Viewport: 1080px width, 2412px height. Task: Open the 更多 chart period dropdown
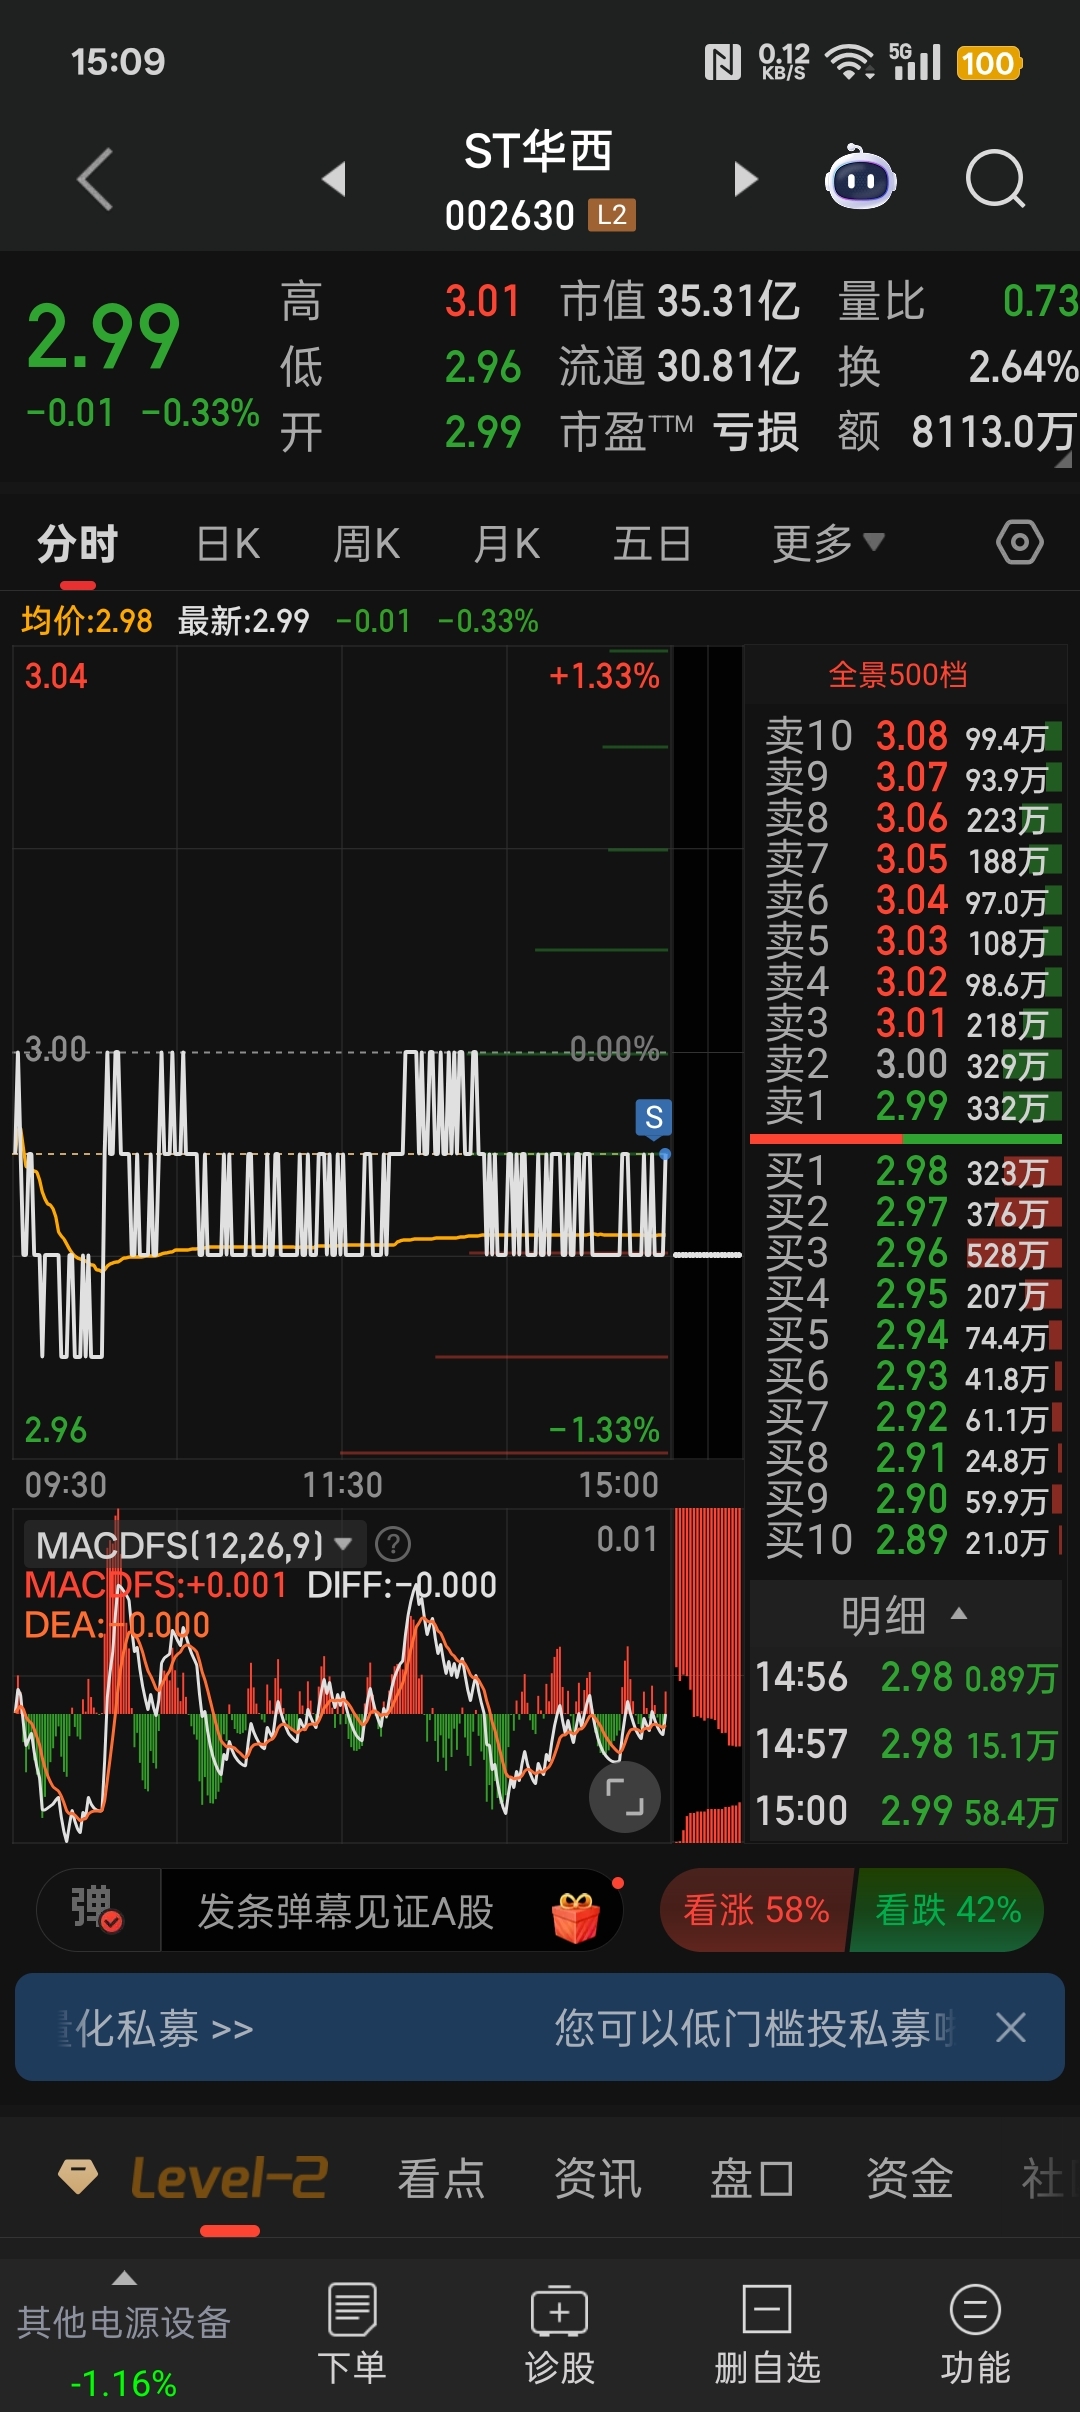(x=828, y=543)
